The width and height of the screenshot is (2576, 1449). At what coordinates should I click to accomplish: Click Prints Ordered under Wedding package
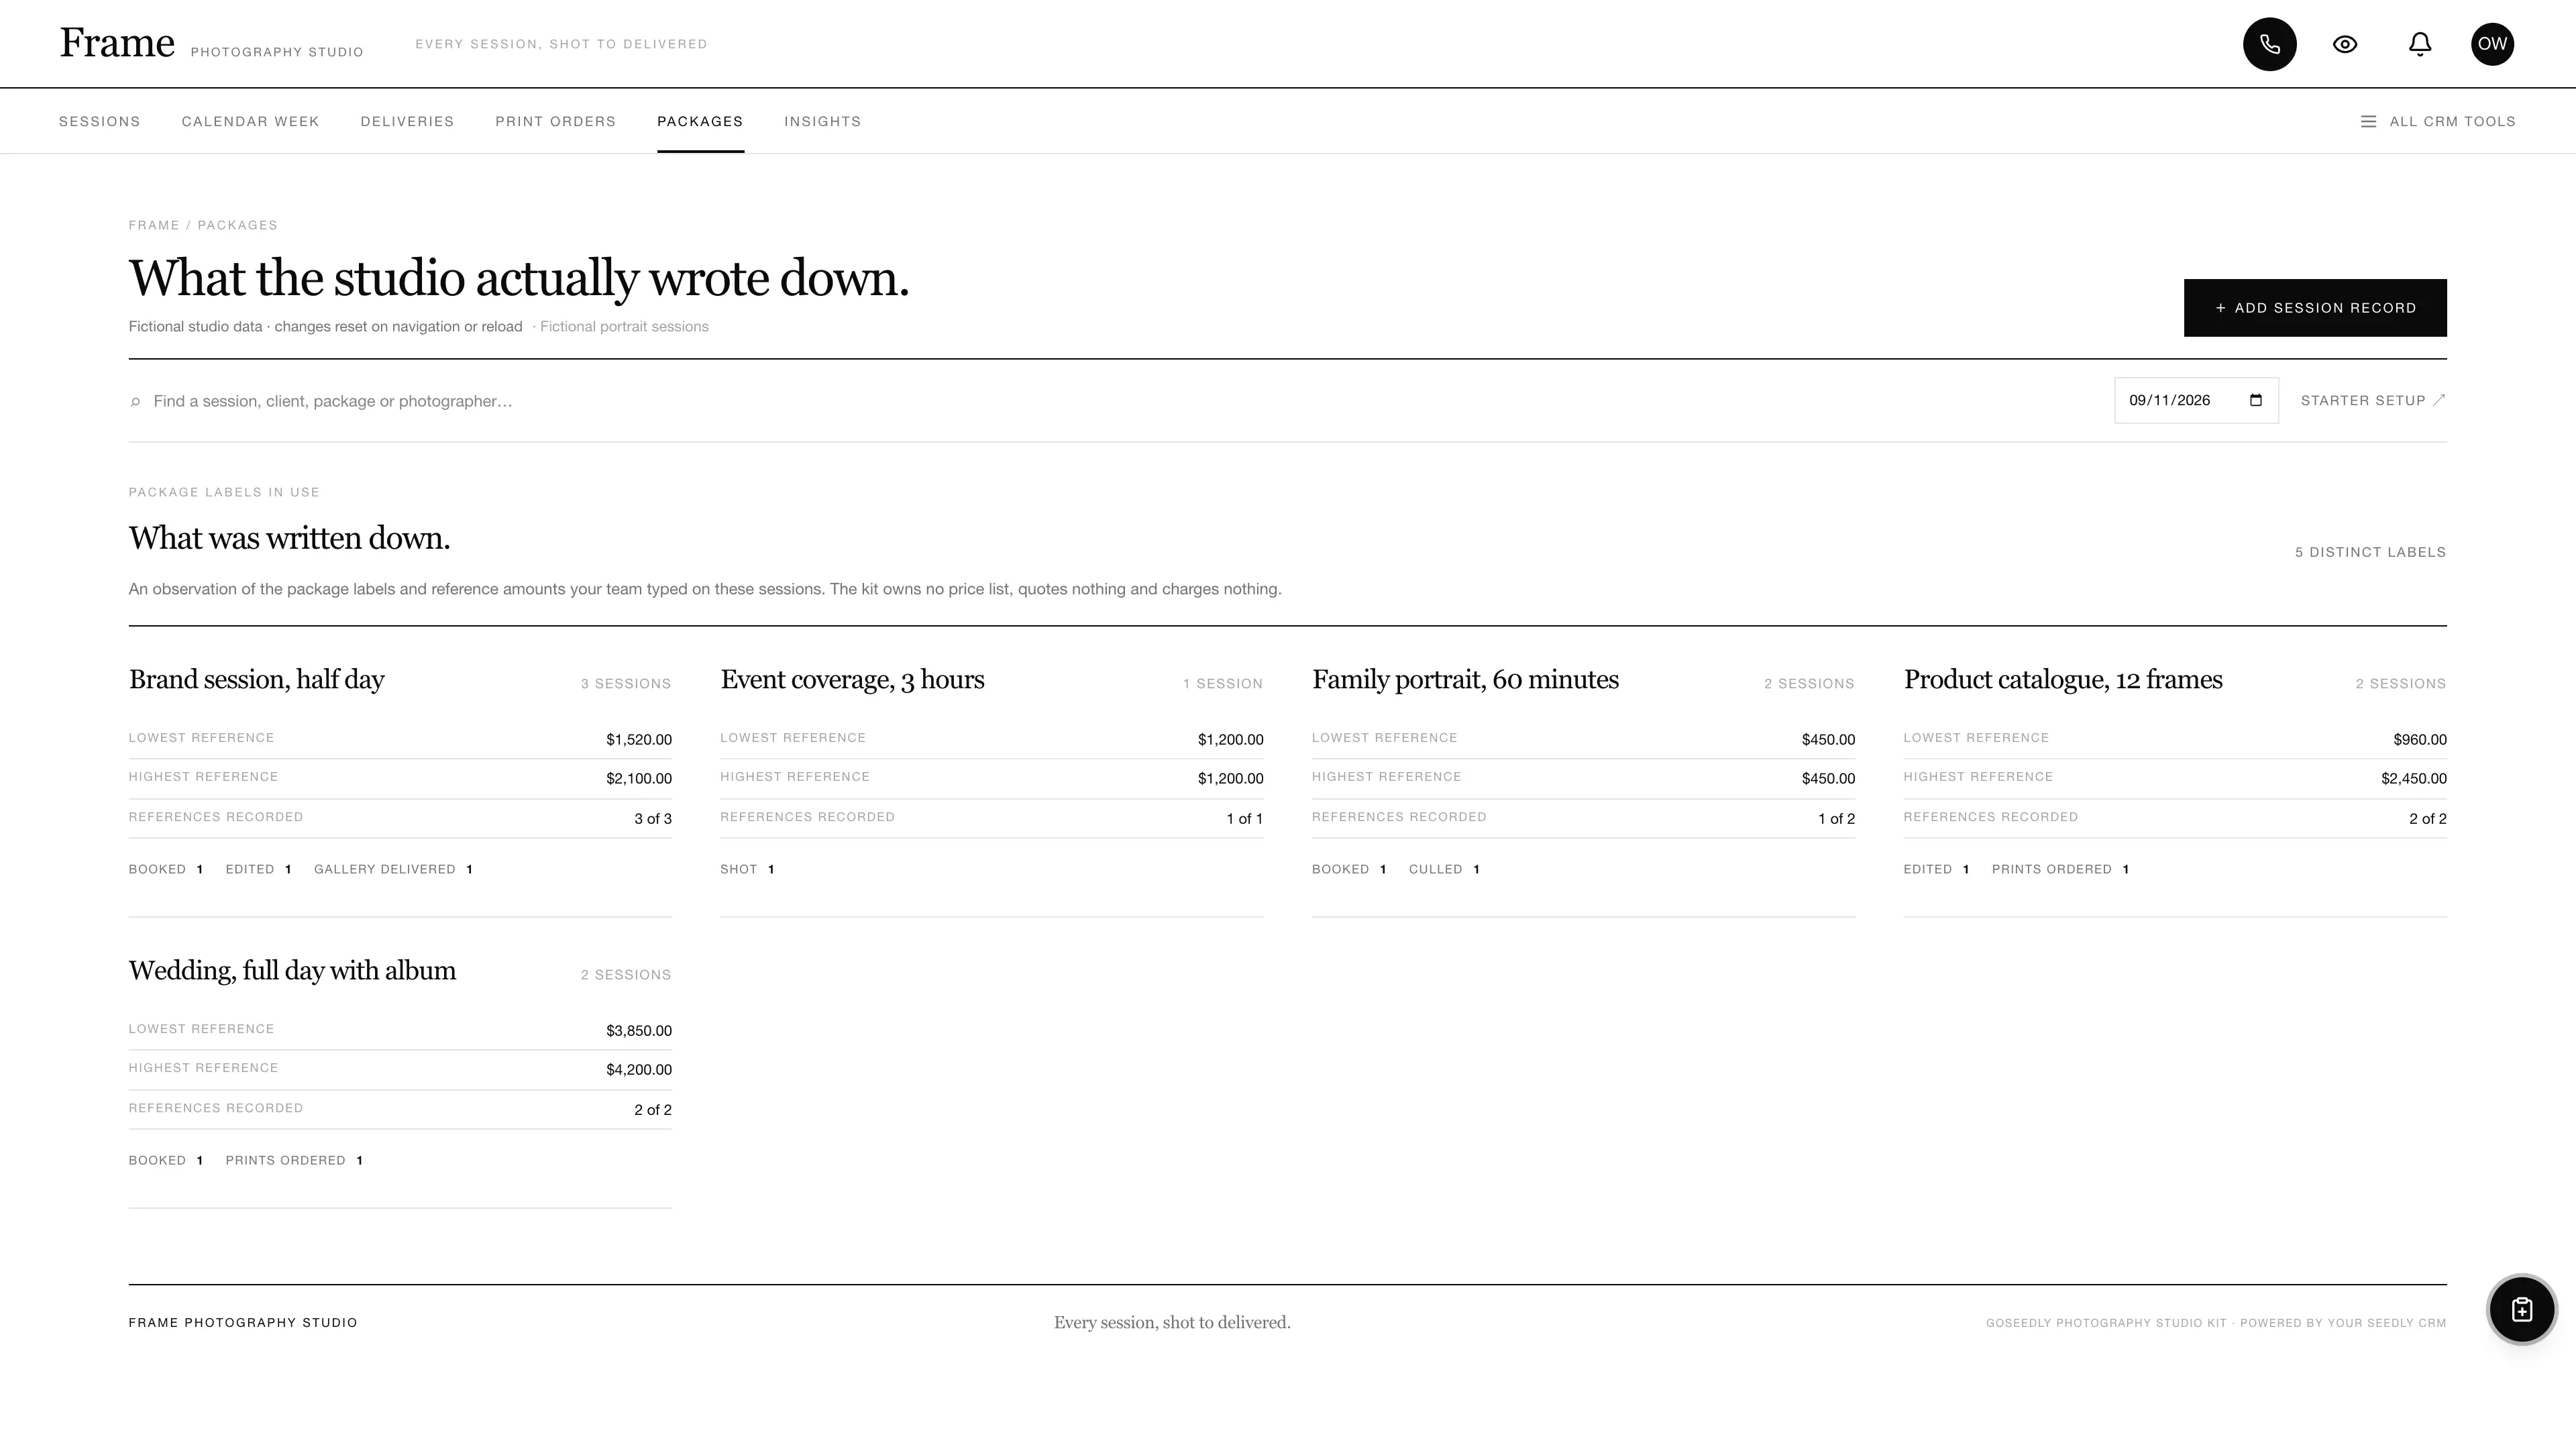tap(294, 1160)
